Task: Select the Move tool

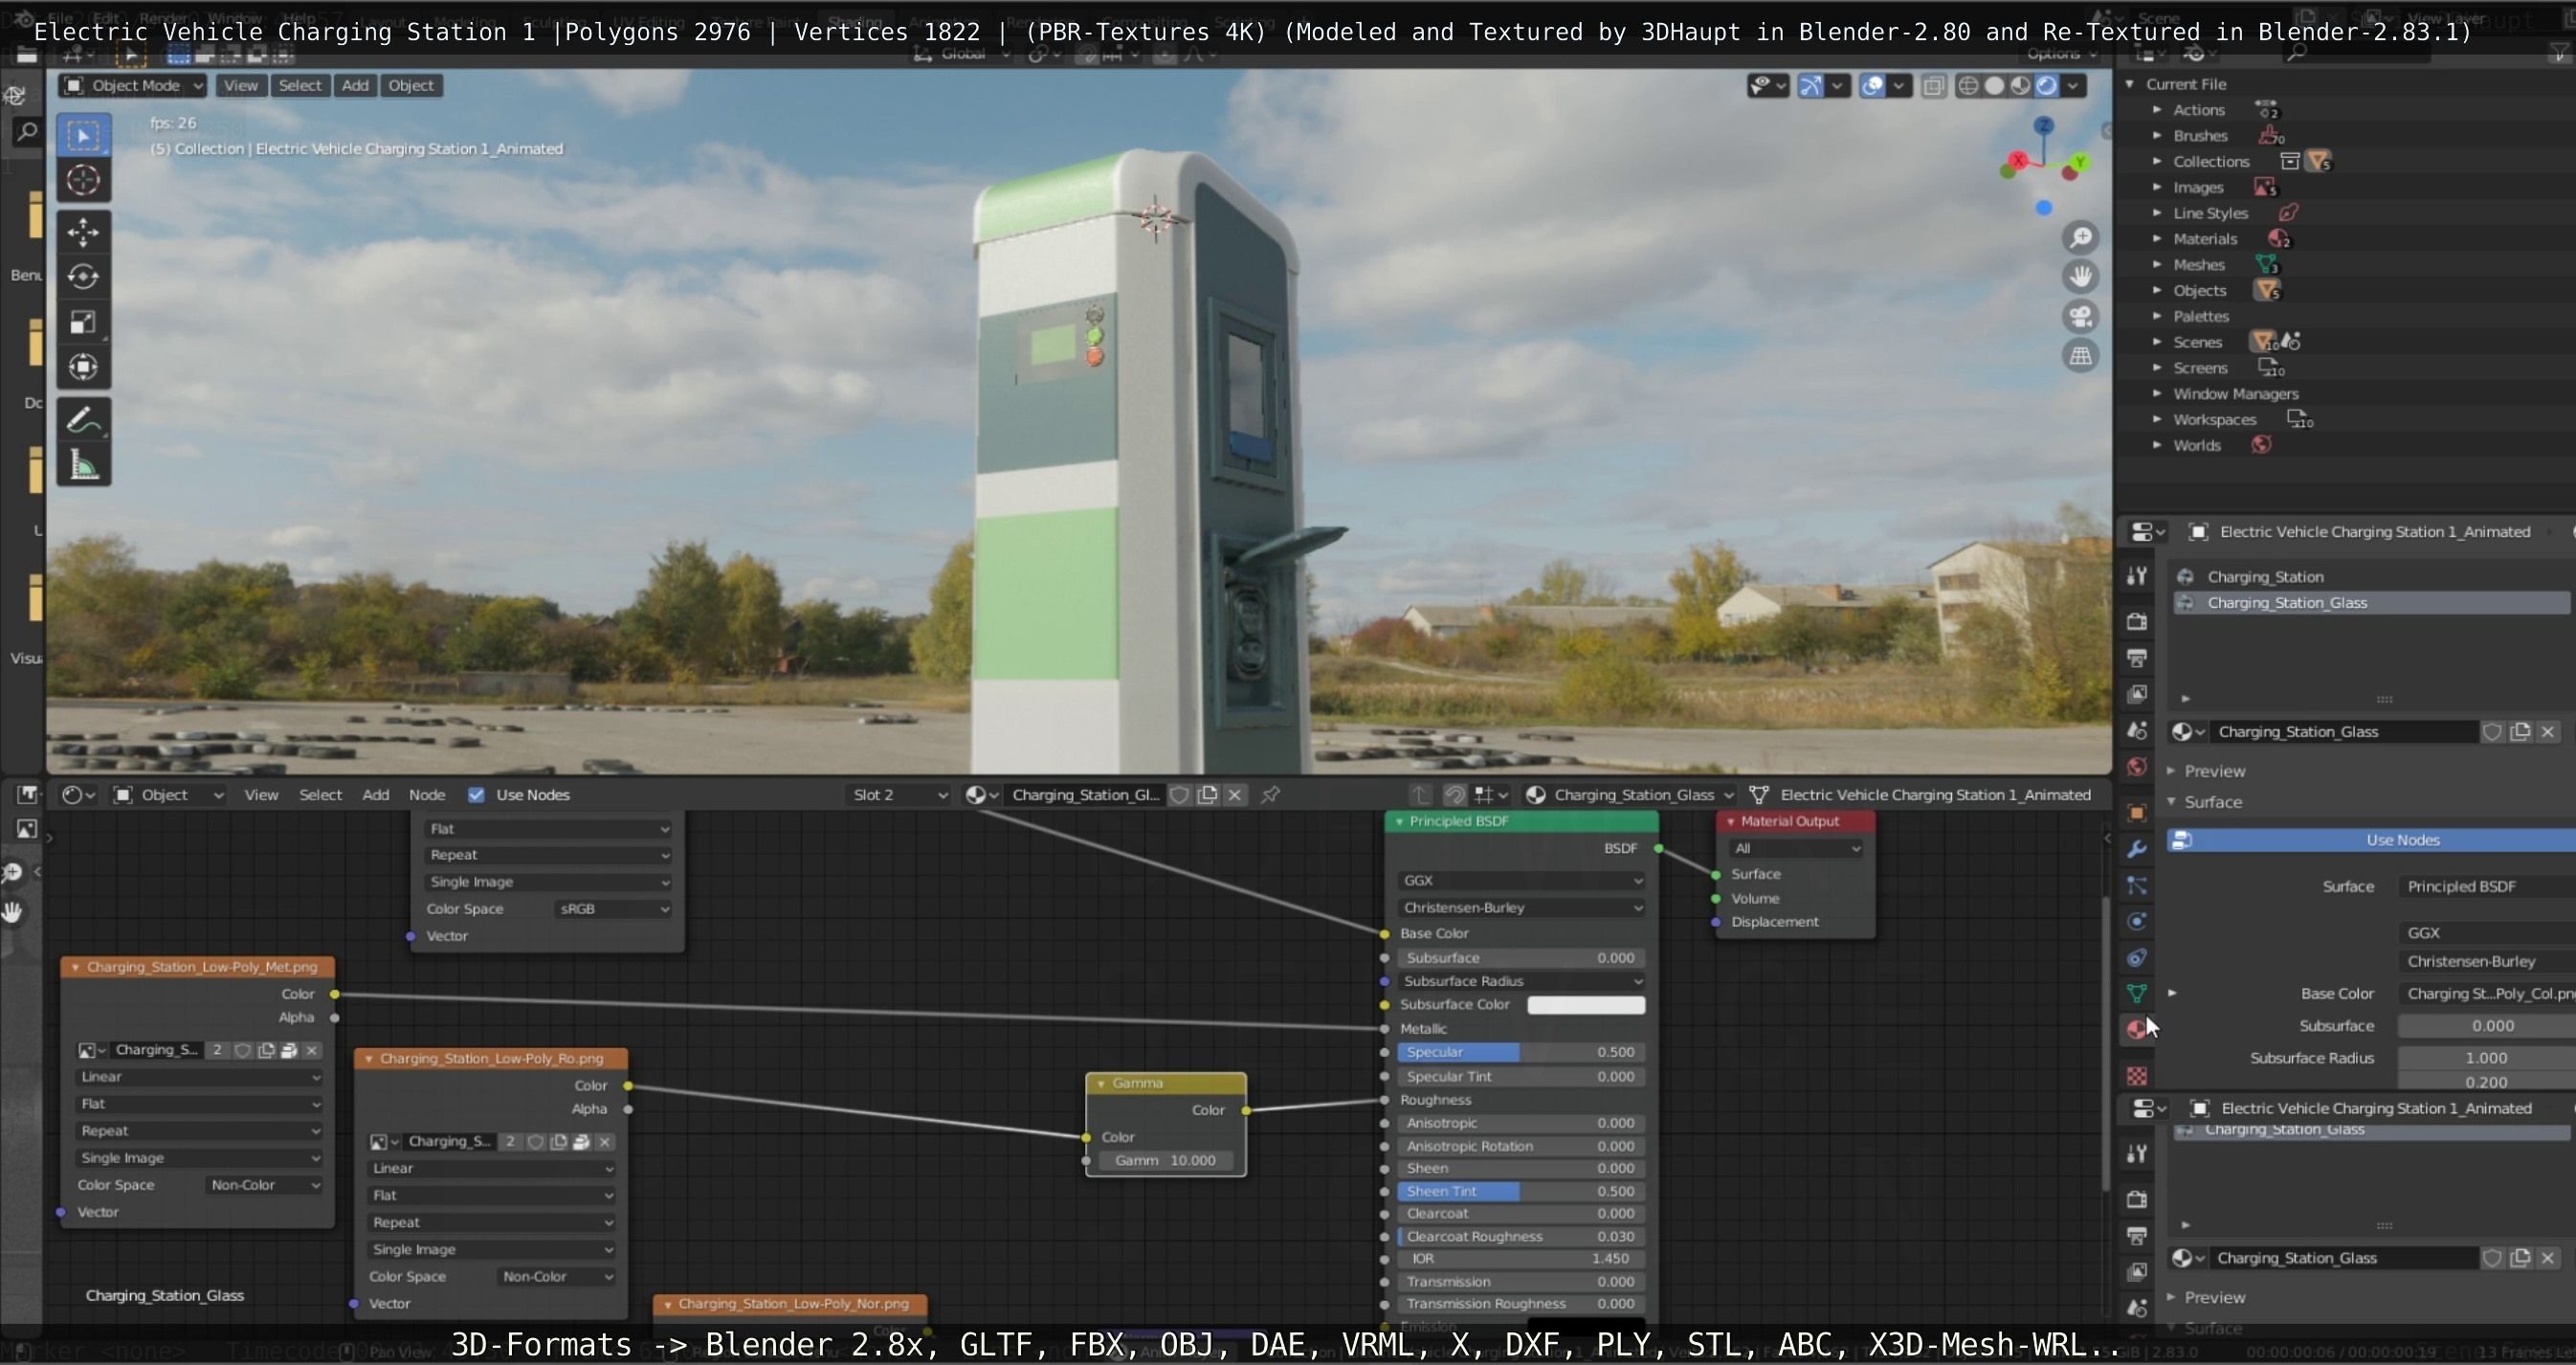Action: coord(83,232)
